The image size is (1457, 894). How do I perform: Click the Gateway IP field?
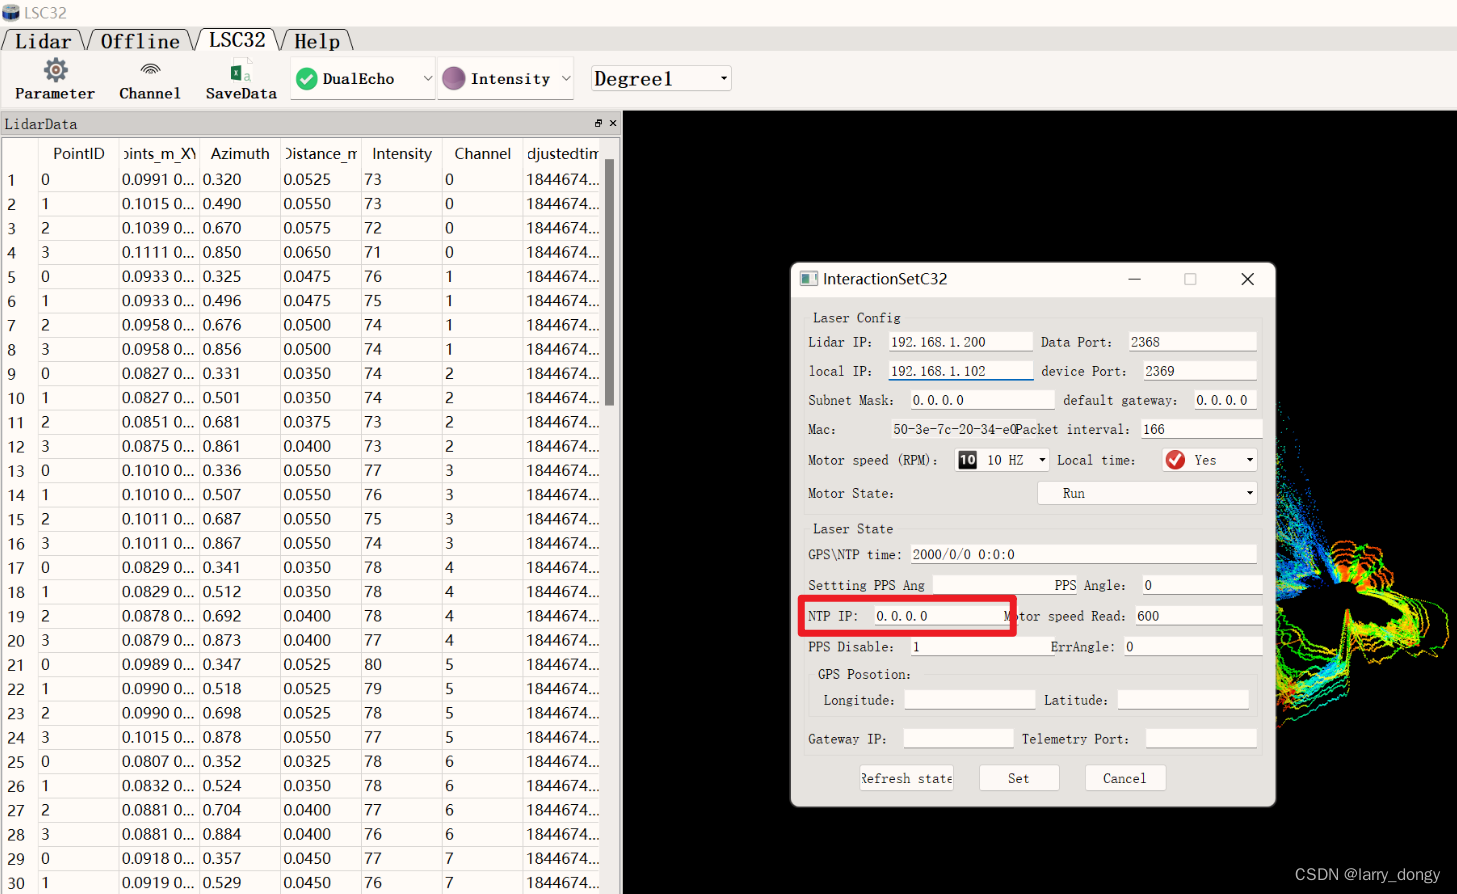958,738
